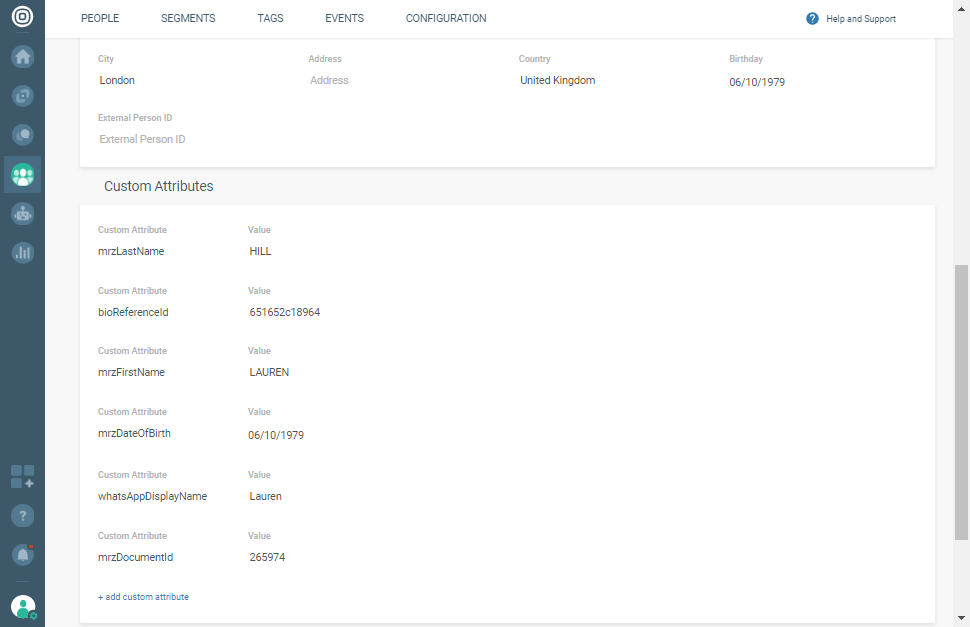
Task: Click the Infobip logo icon
Action: [22, 18]
